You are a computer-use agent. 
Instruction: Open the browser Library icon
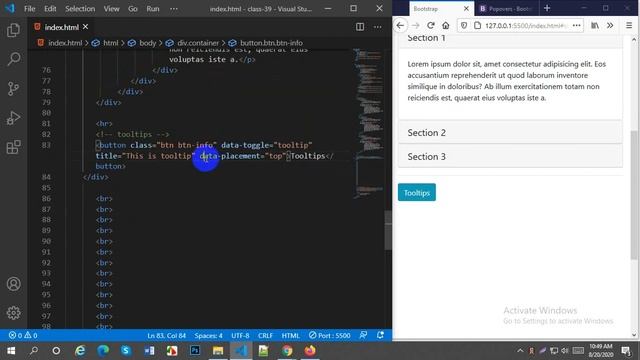coord(595,26)
